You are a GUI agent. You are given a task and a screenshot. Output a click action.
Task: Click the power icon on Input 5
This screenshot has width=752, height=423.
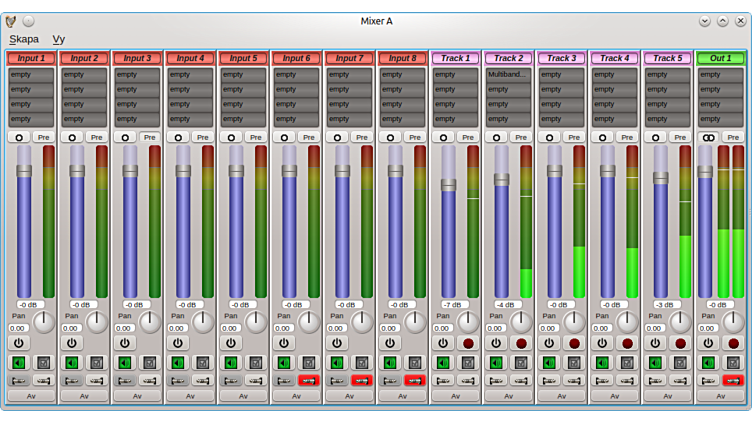click(231, 343)
